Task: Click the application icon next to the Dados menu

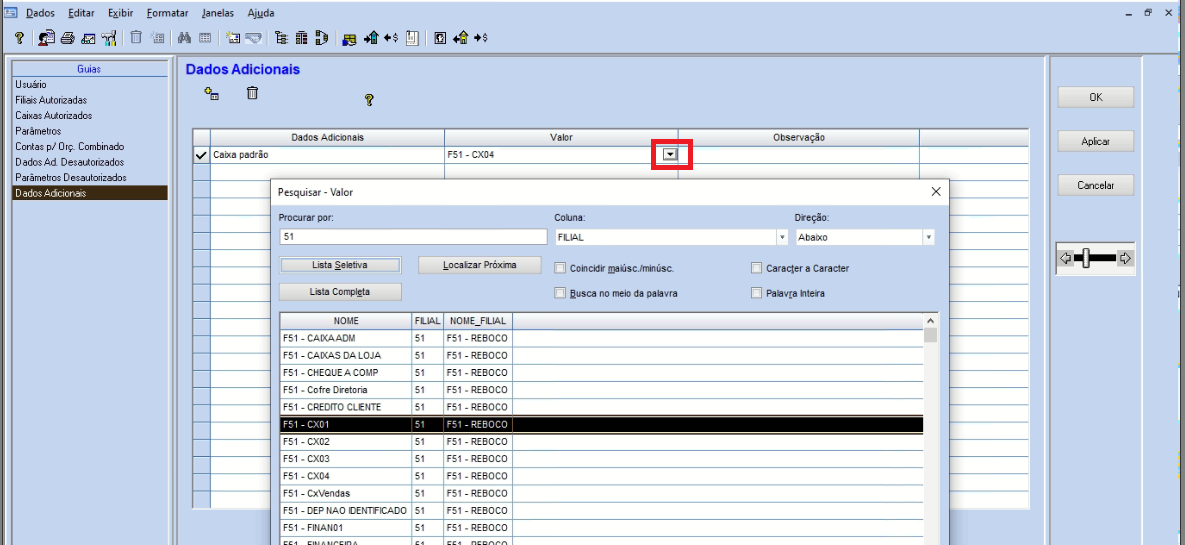Action: point(11,13)
